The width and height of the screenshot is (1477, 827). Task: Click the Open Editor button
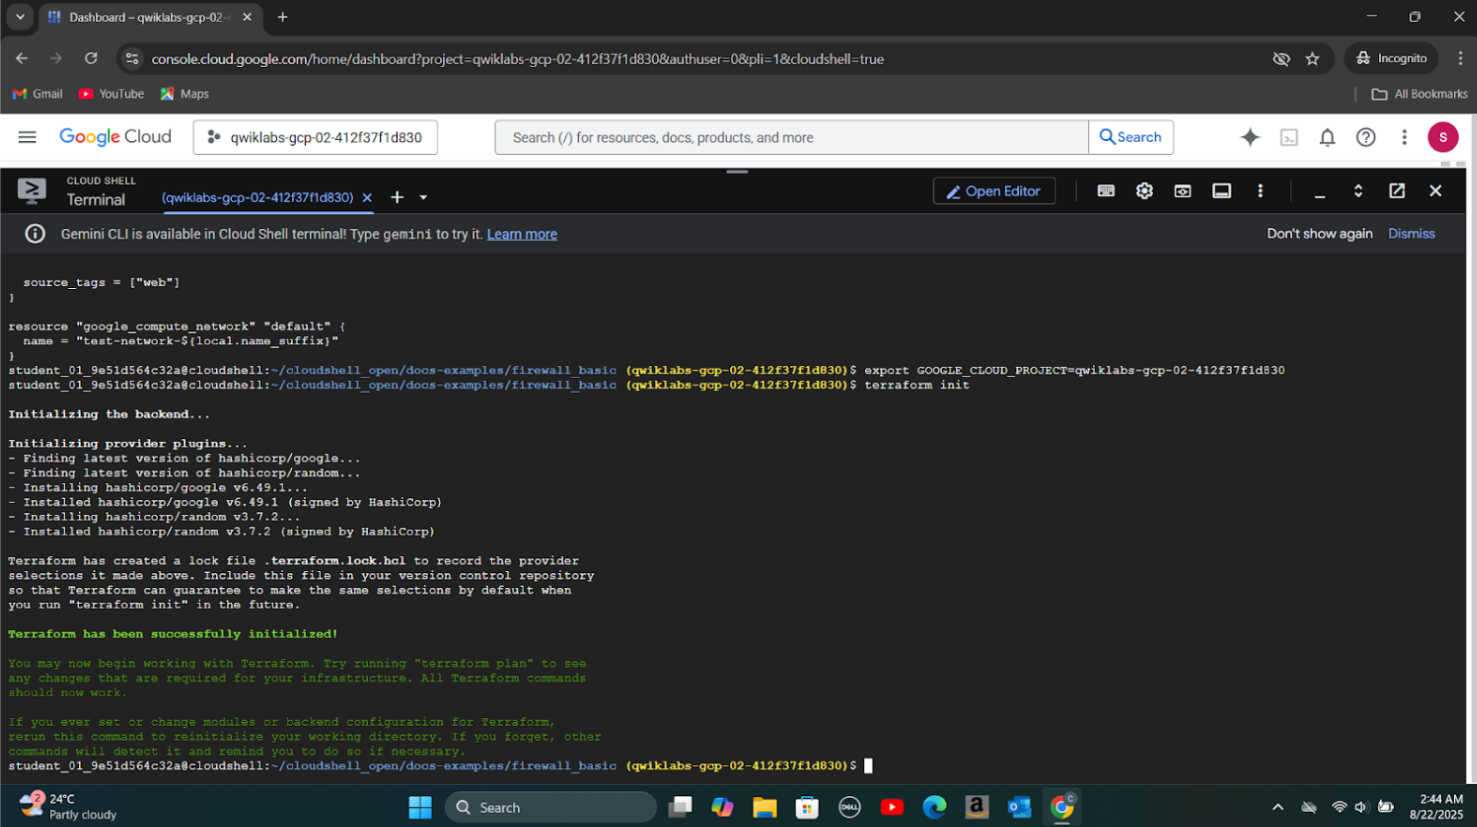993,191
